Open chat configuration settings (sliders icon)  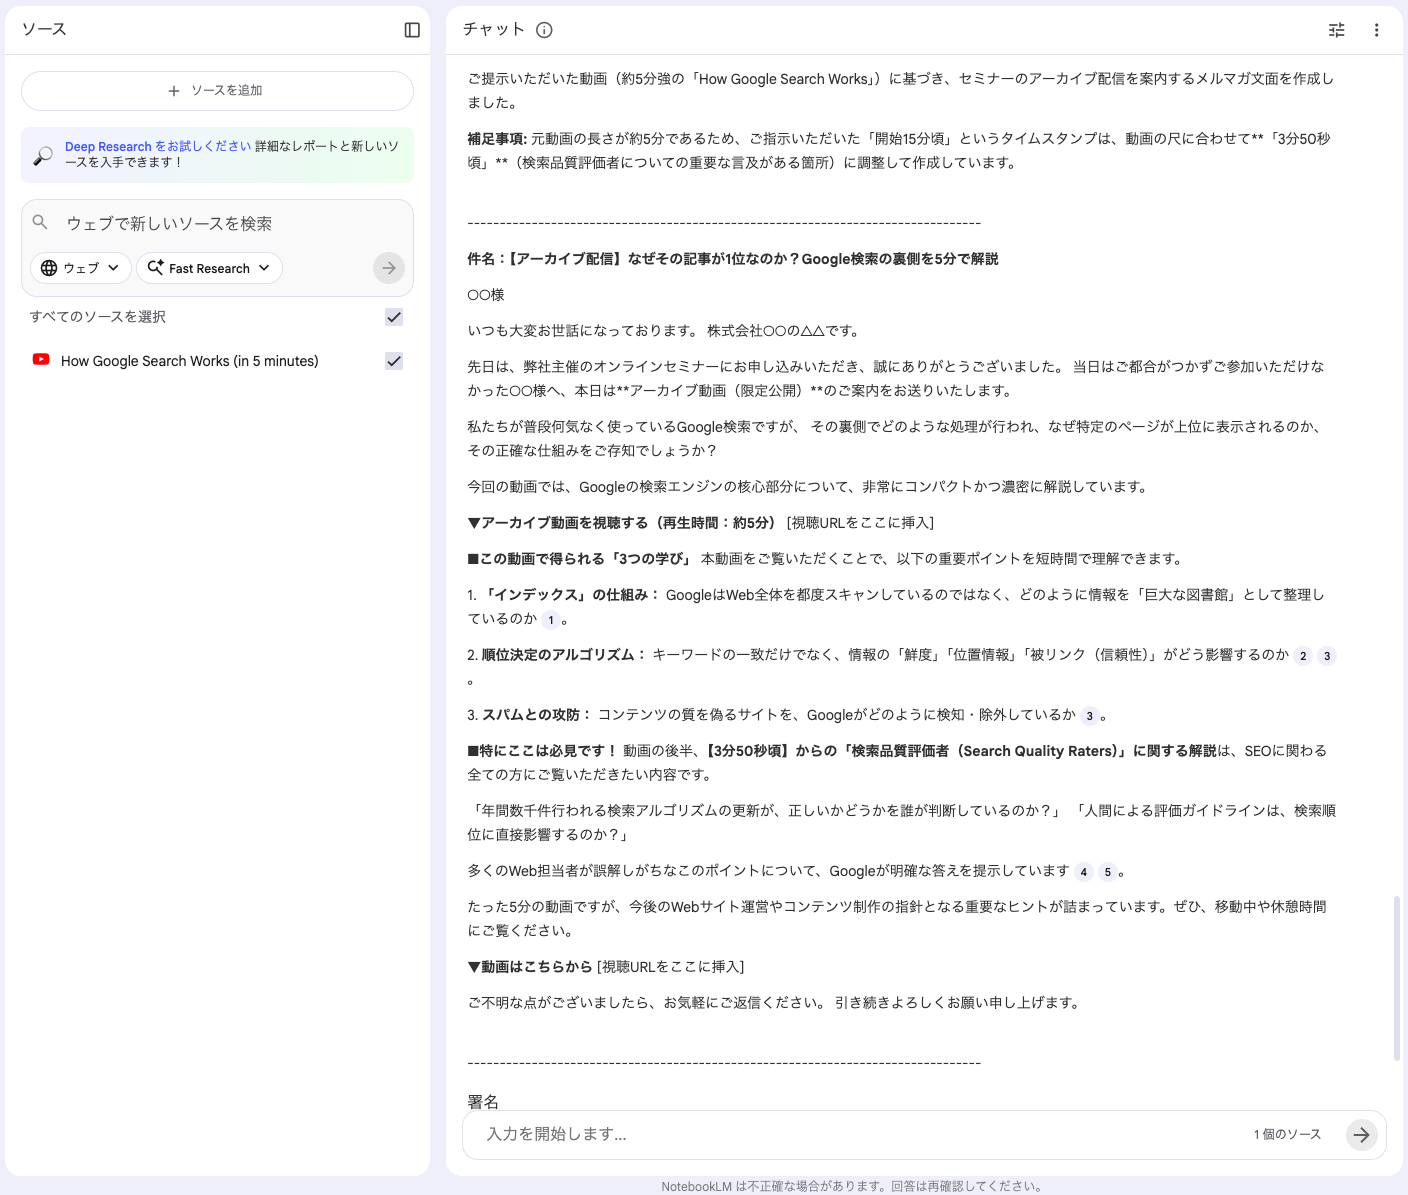pyautogui.click(x=1336, y=30)
